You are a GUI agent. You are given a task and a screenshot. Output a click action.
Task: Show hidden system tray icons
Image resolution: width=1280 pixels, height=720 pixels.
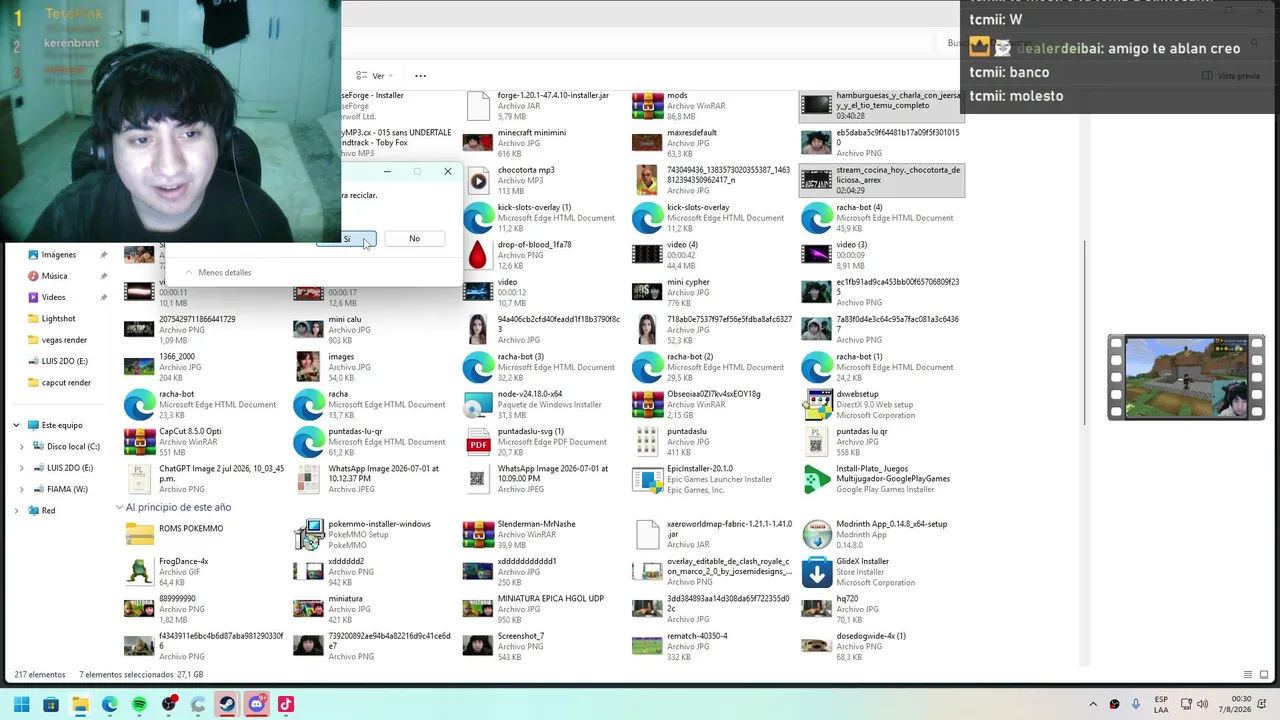coord(1093,704)
